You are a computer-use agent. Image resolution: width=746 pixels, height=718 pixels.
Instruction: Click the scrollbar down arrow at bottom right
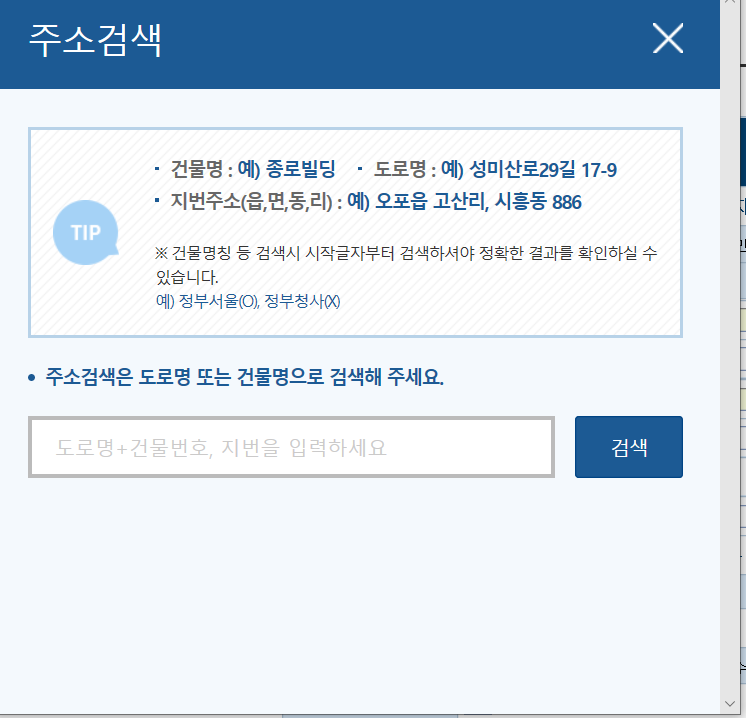(x=729, y=703)
